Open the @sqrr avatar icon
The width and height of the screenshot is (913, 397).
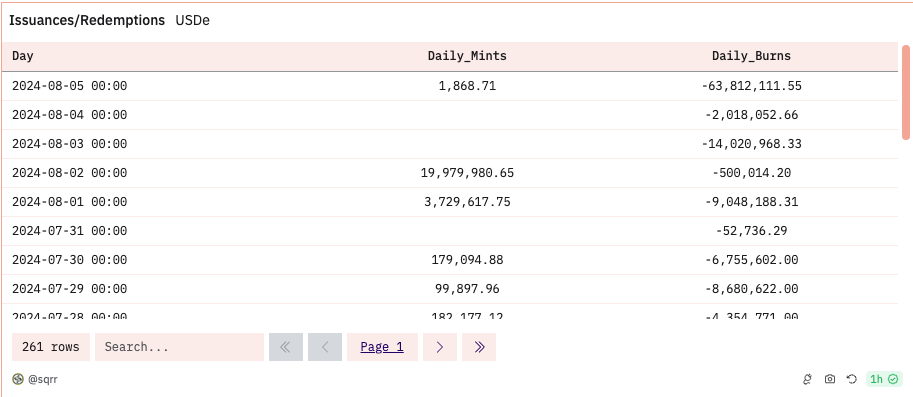coord(18,380)
